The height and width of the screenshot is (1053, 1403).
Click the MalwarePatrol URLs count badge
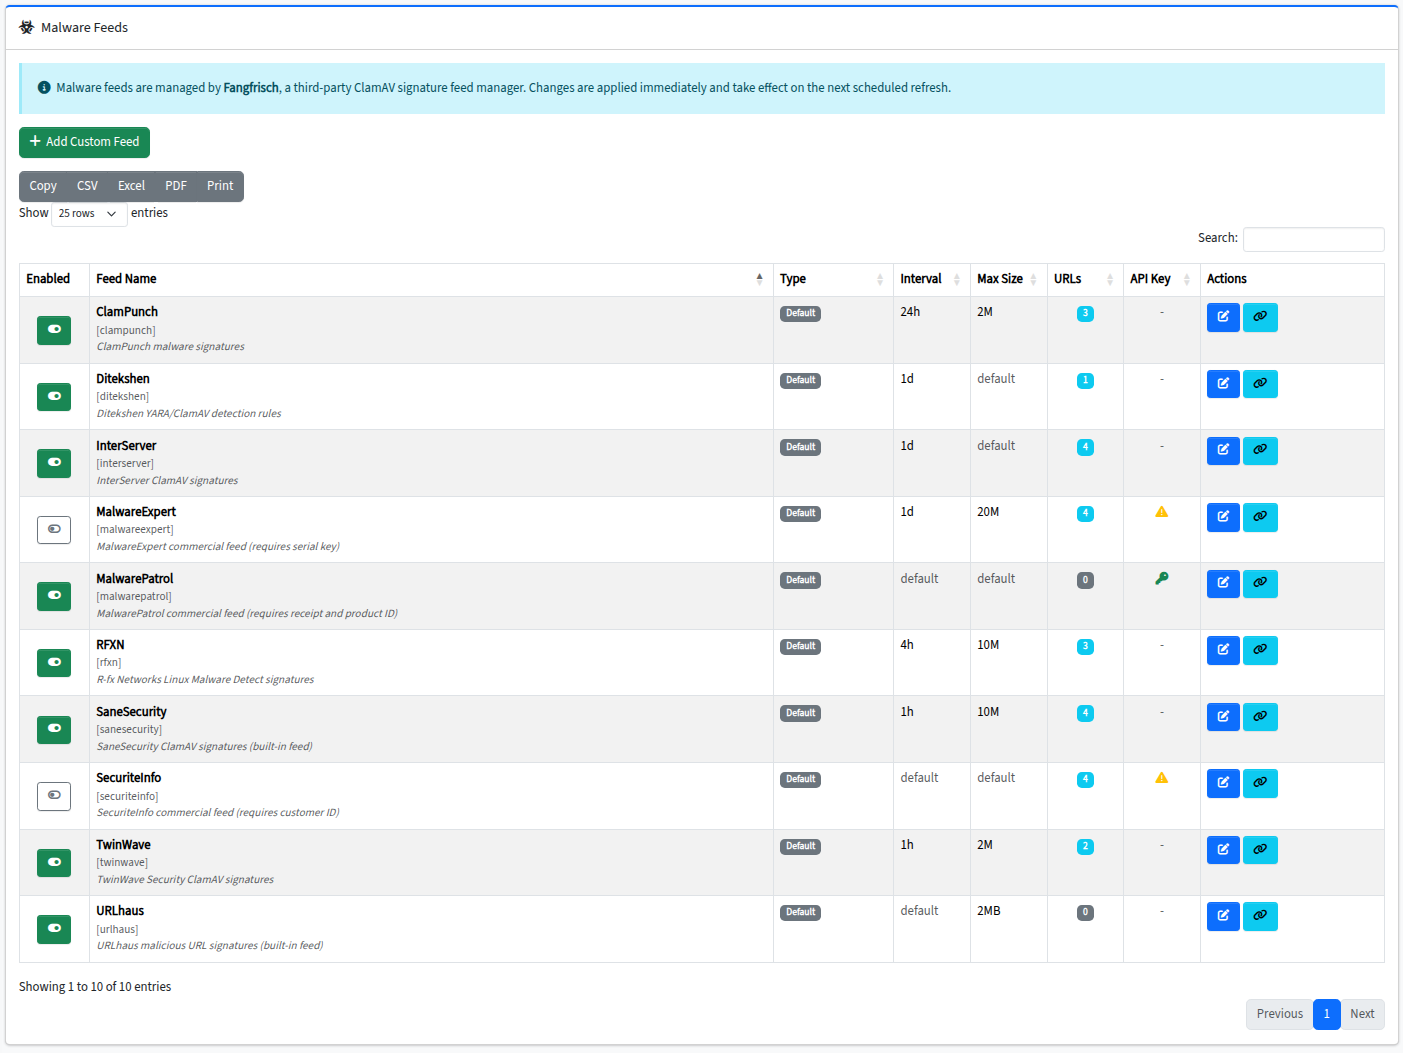coord(1085,580)
